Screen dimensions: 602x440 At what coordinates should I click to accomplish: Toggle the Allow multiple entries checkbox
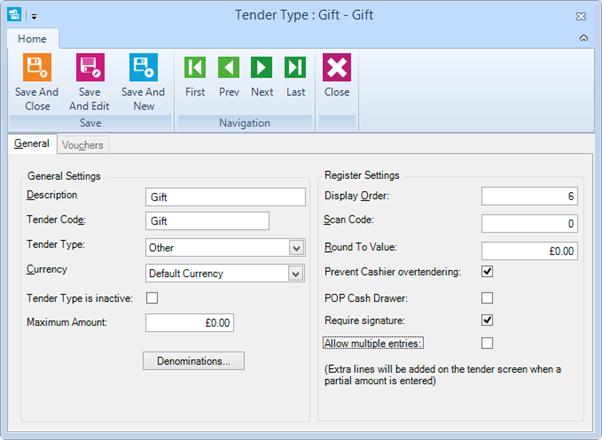coord(487,343)
